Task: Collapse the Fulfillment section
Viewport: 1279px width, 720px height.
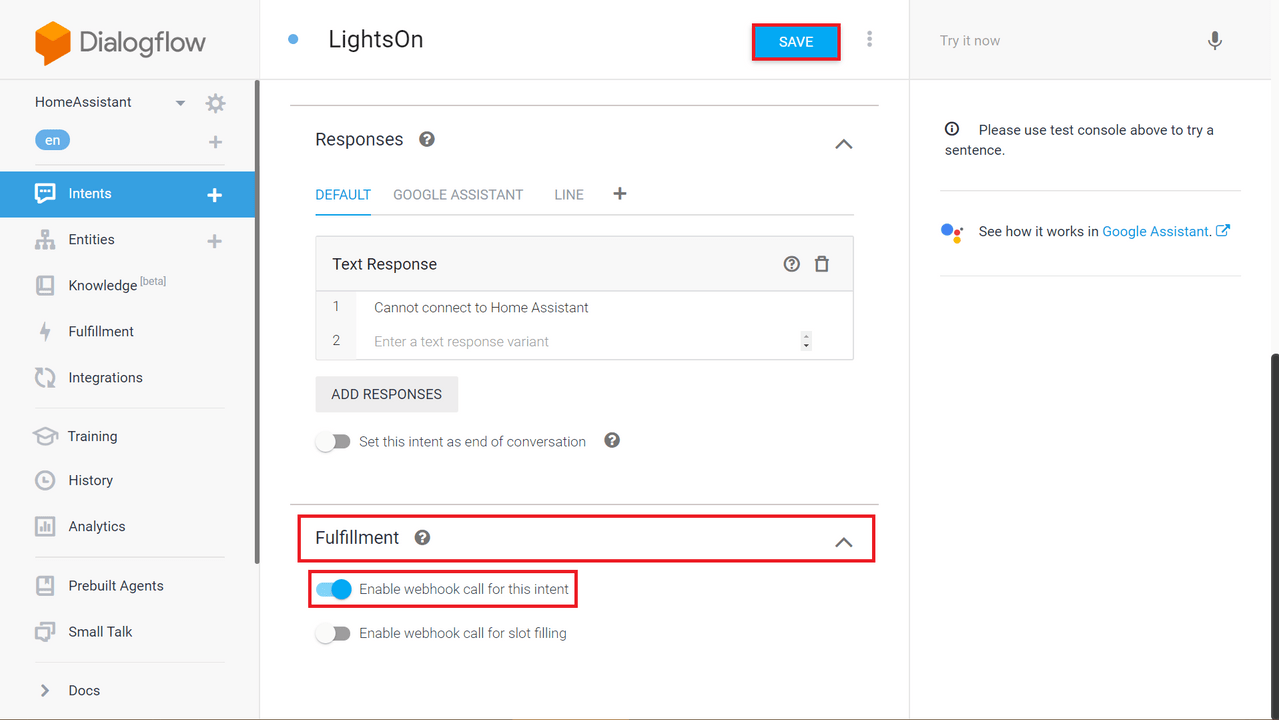Action: 844,542
